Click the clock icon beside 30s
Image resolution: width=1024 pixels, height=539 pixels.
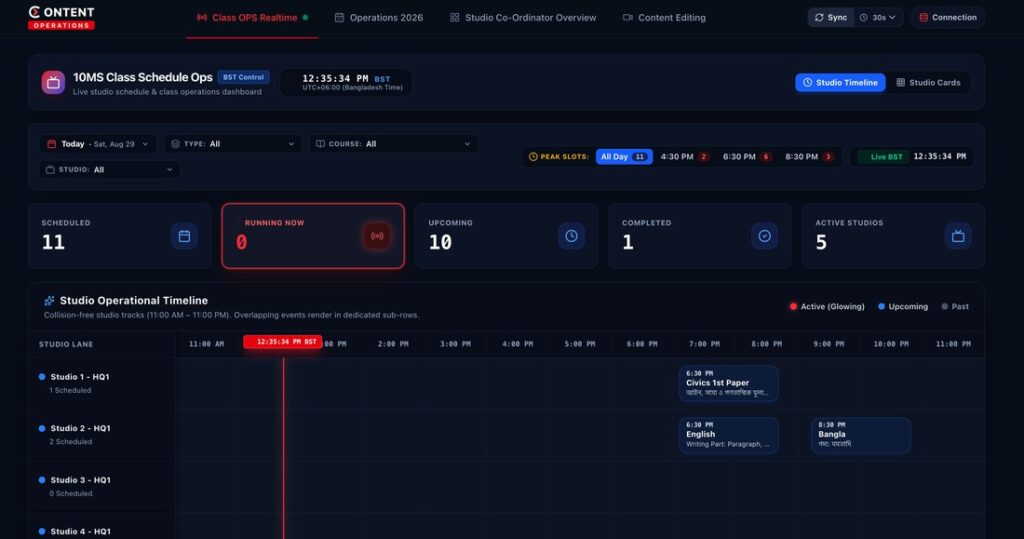pos(863,18)
